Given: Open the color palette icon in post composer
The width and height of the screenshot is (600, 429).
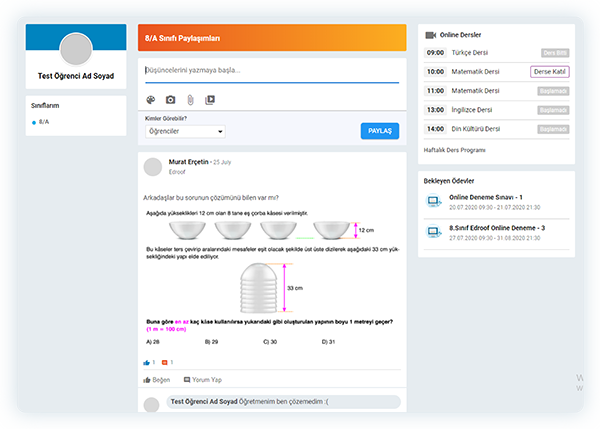Looking at the screenshot, I should pos(151,100).
